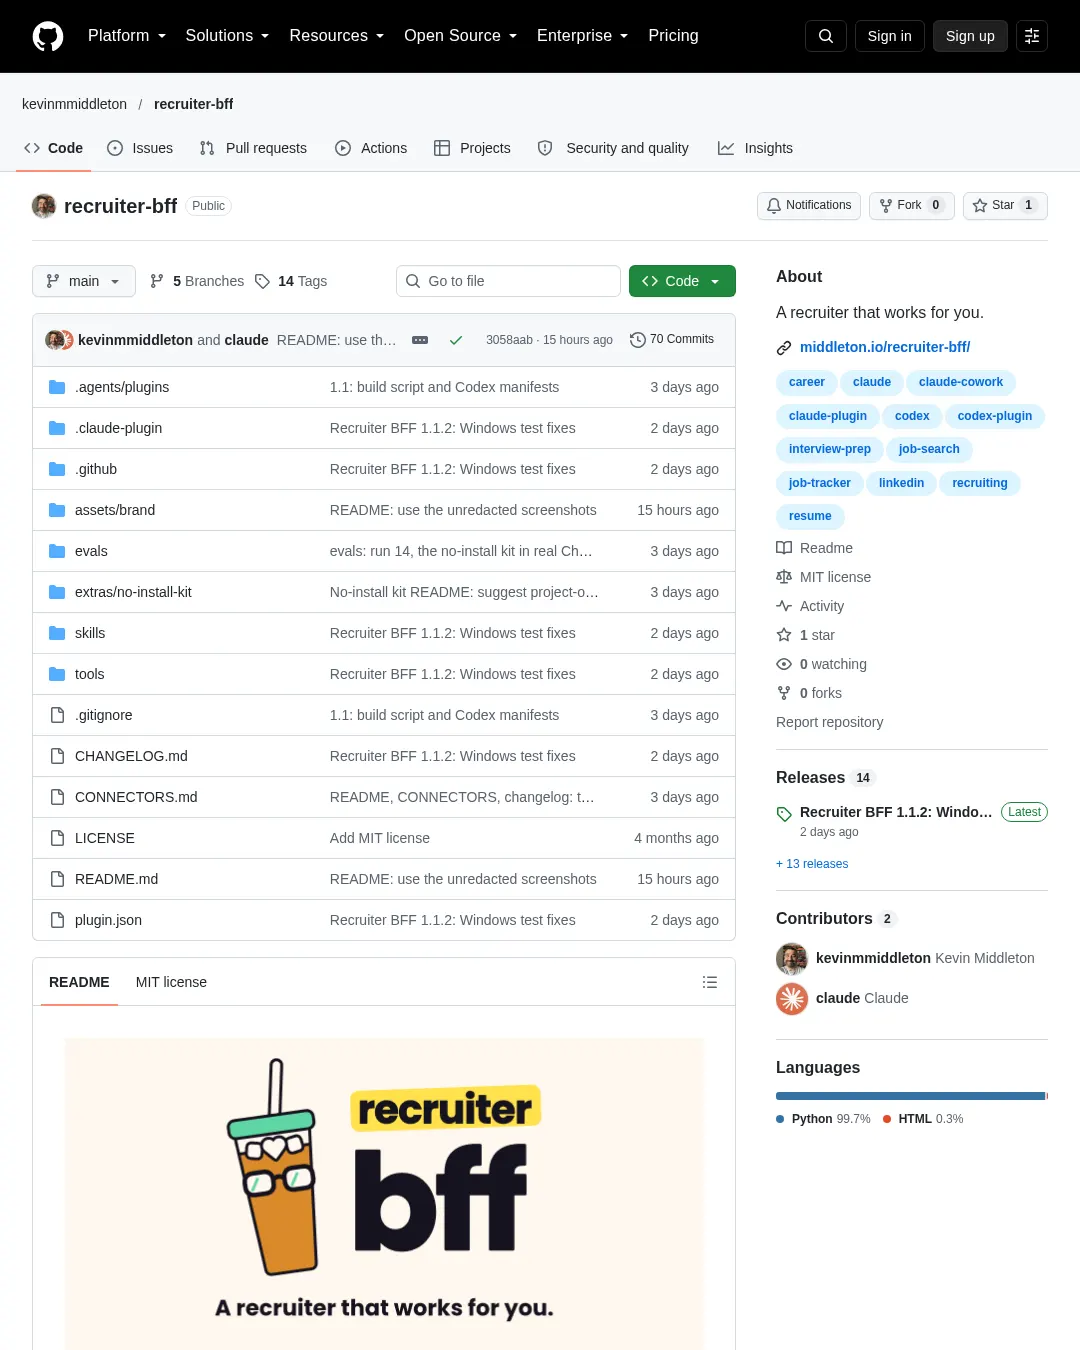Open kevinmmiddleton owner breadcrumb link
The width and height of the screenshot is (1080, 1350).
(74, 104)
